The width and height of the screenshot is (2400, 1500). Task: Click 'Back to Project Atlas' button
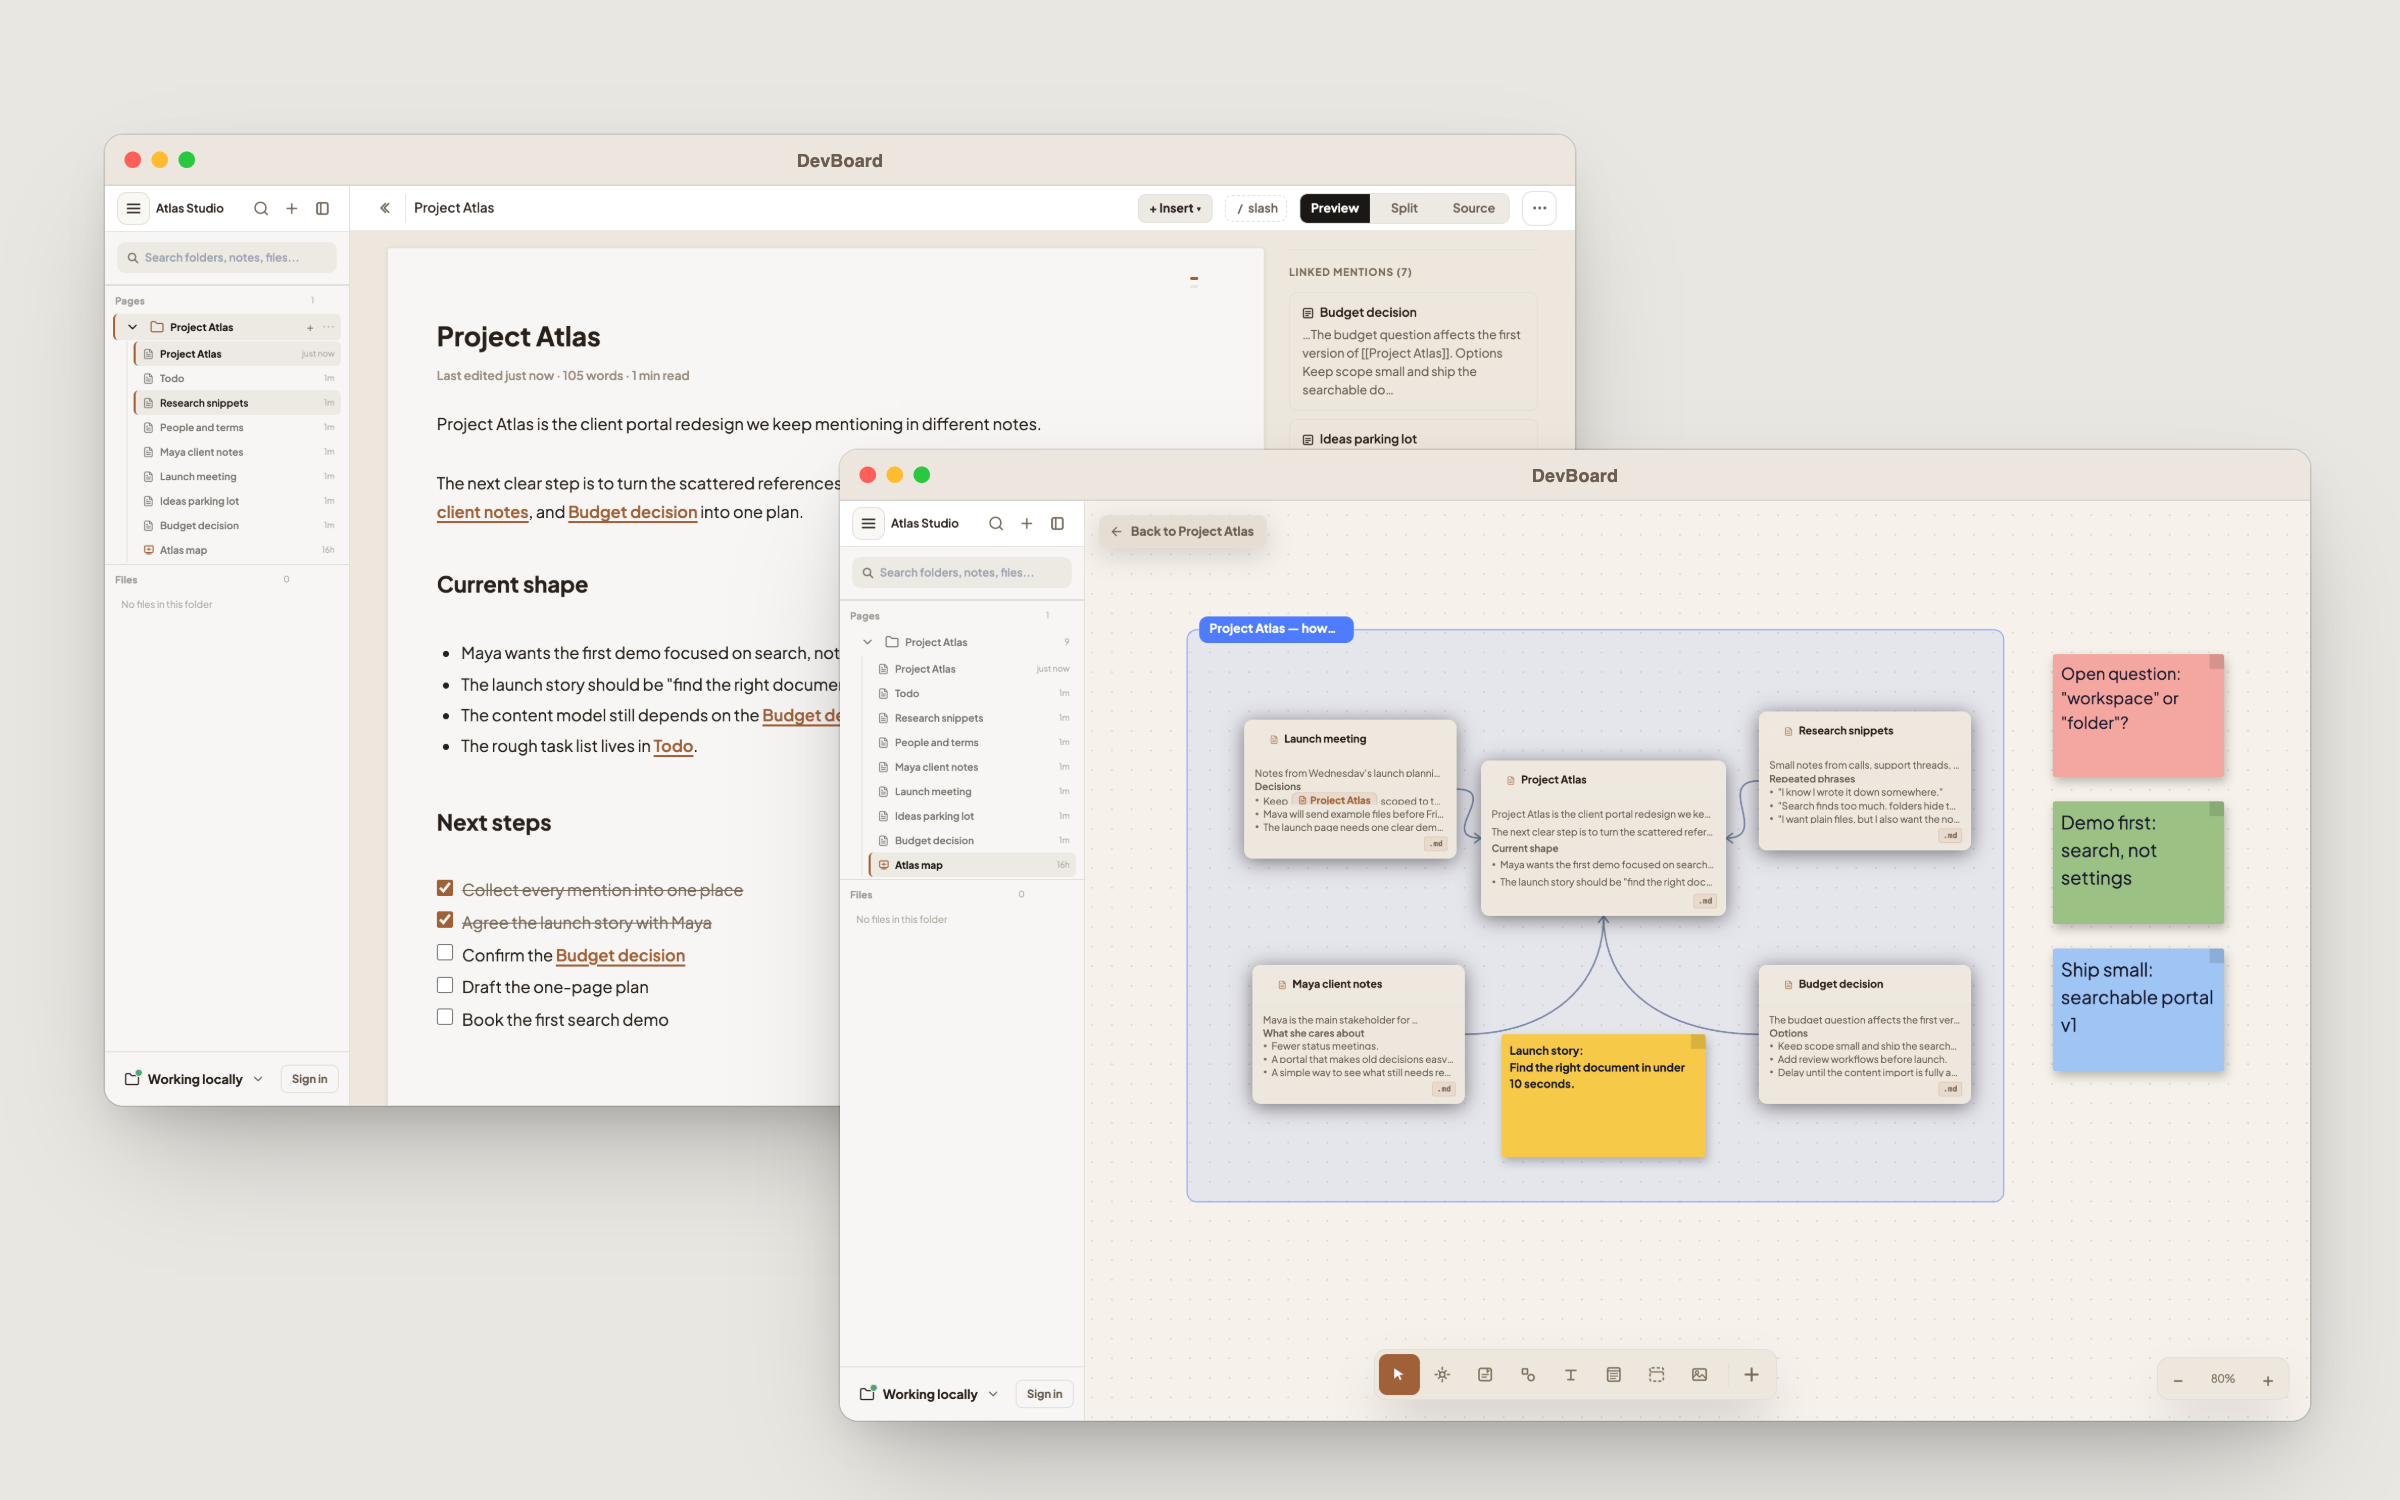[1183, 531]
